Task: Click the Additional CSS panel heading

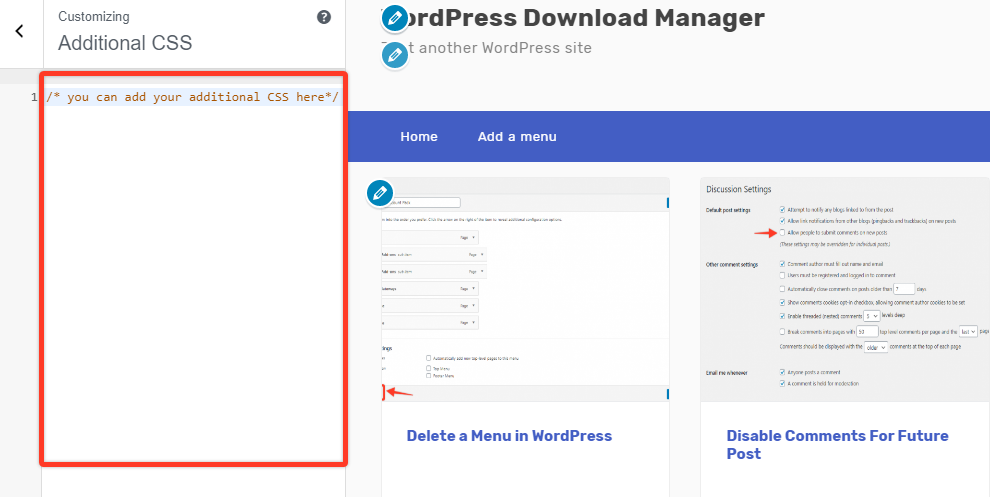Action: [x=125, y=43]
